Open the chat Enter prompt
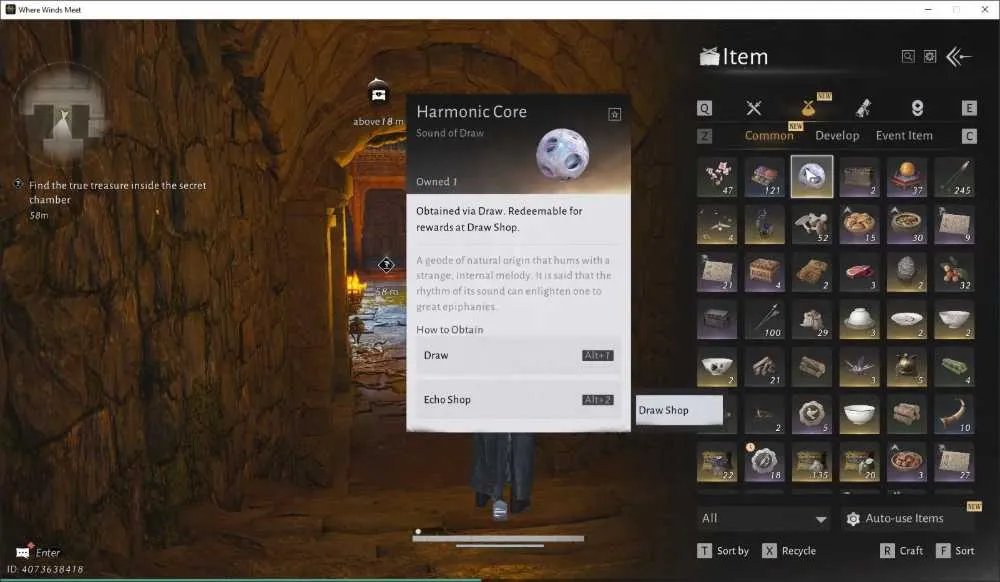 pos(38,552)
